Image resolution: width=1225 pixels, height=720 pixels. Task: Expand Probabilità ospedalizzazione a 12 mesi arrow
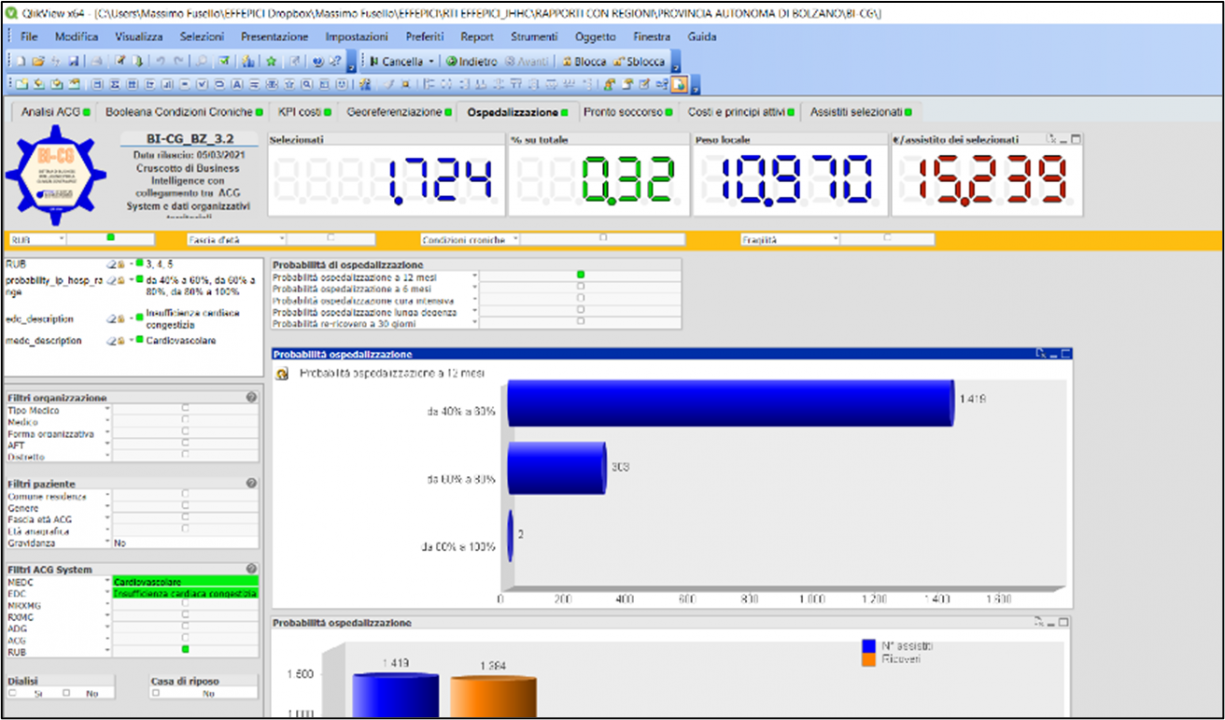[475, 274]
